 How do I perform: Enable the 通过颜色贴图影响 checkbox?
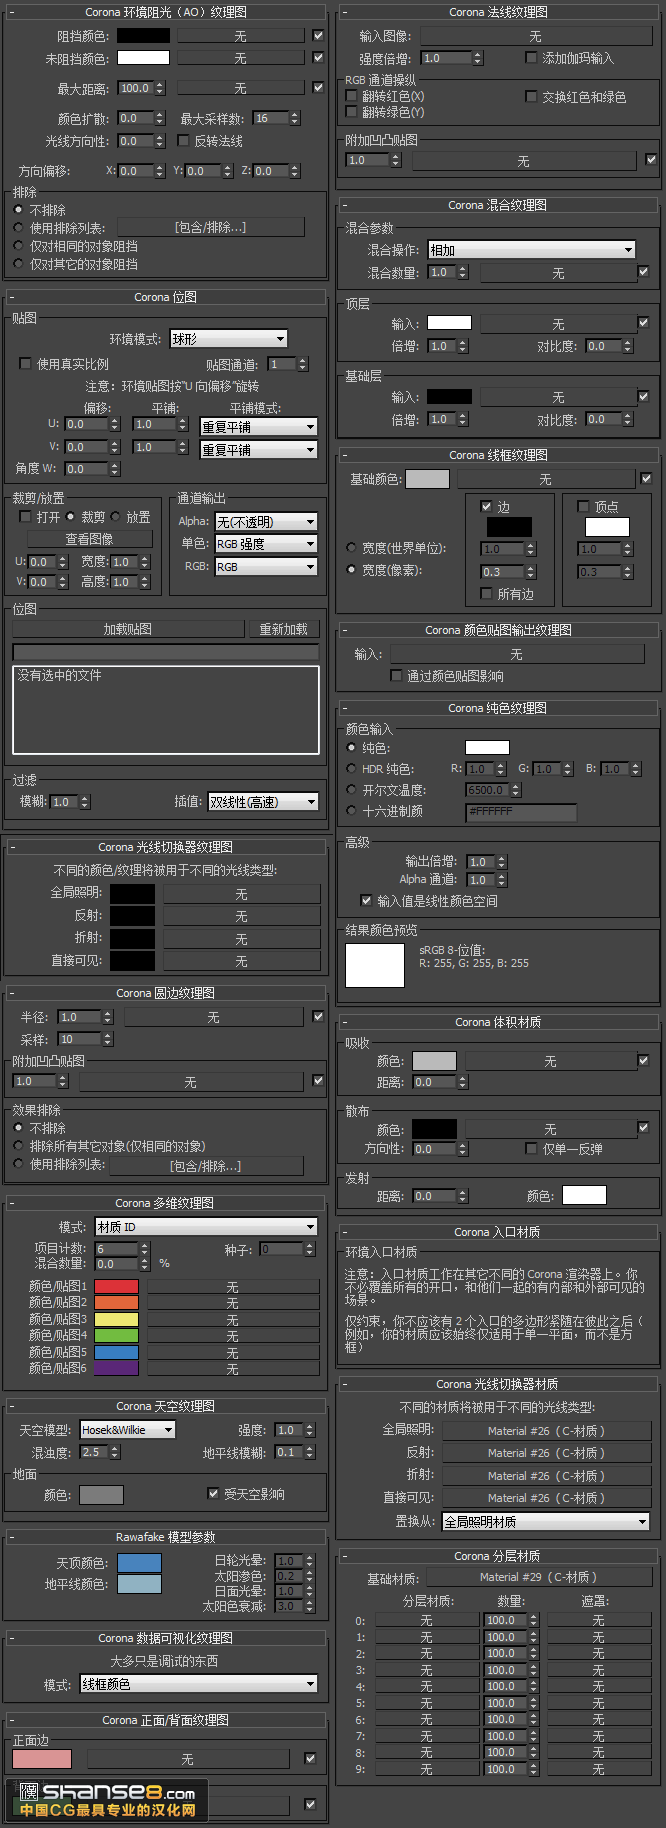point(397,676)
